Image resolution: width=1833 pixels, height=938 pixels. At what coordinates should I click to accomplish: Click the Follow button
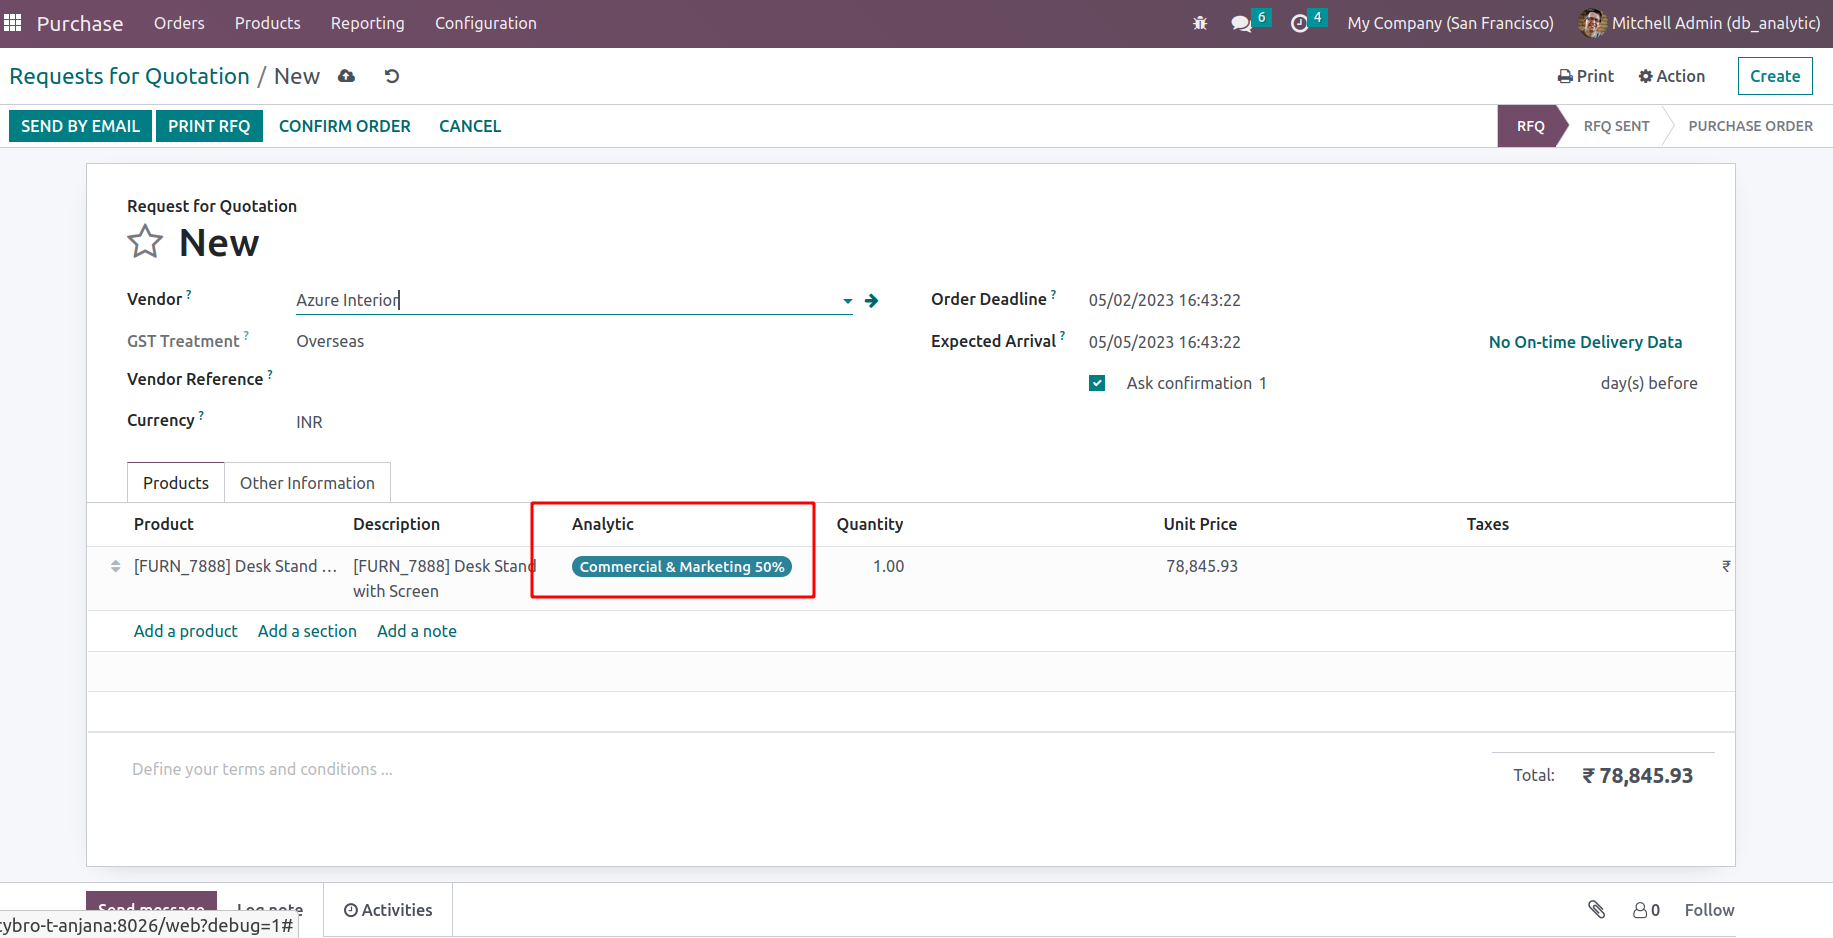pyautogui.click(x=1709, y=910)
